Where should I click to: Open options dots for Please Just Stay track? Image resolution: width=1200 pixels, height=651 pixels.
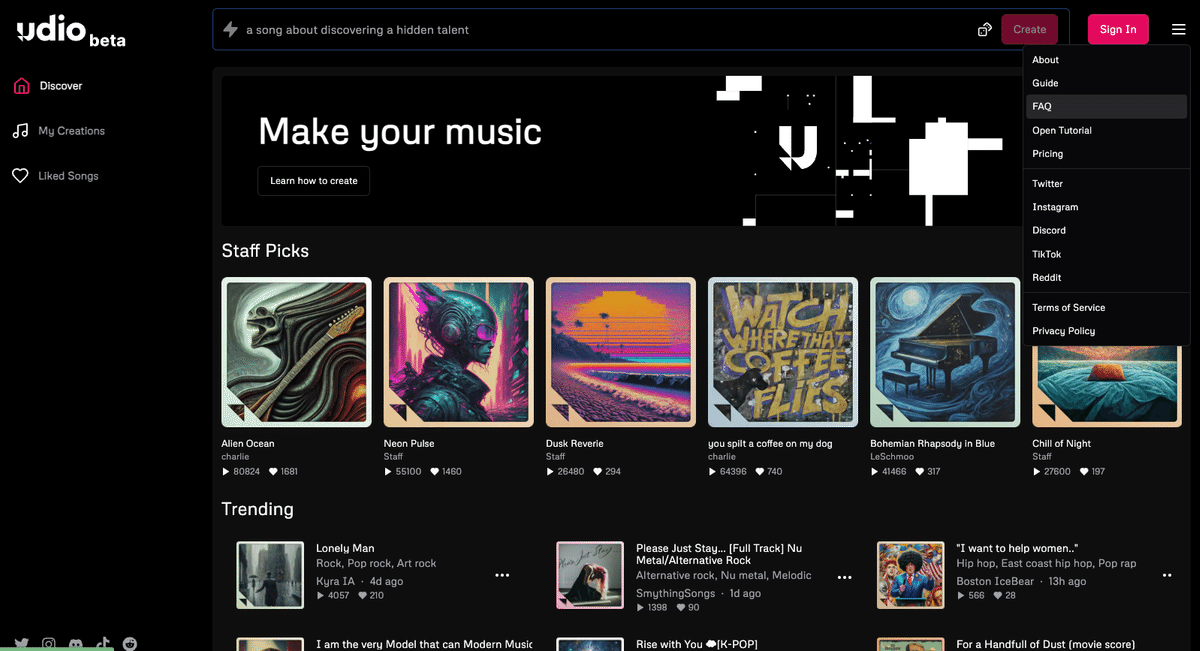[844, 577]
